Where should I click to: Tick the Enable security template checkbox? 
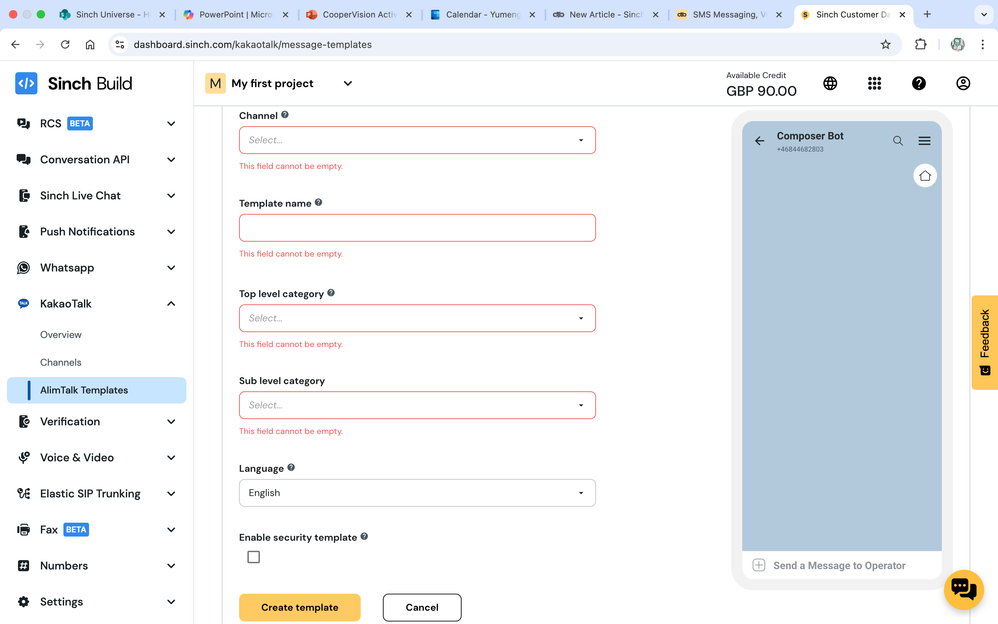(x=253, y=557)
